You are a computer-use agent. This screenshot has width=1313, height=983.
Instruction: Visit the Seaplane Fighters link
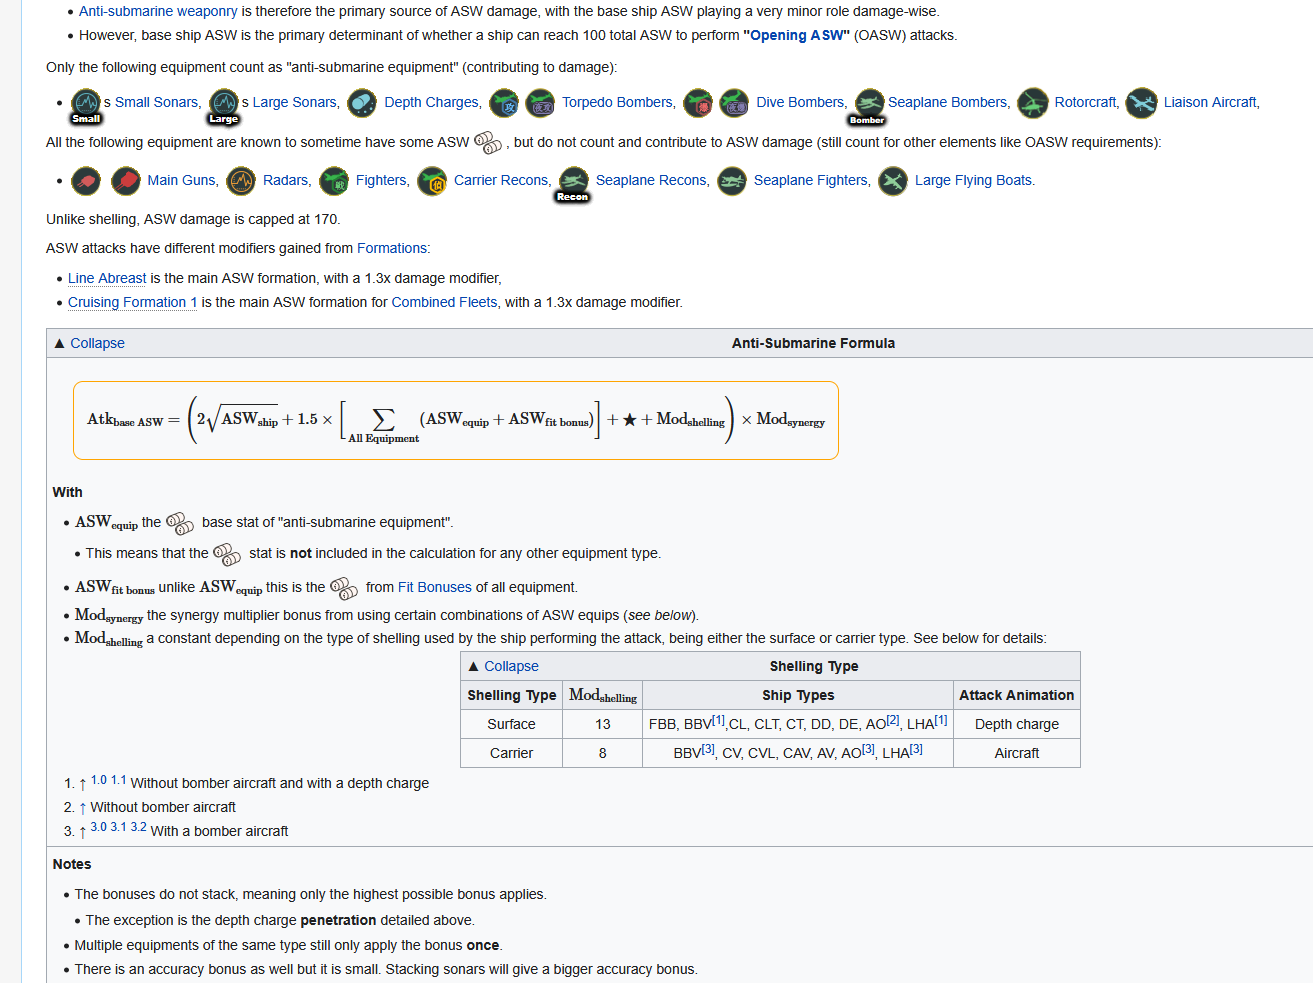811,180
